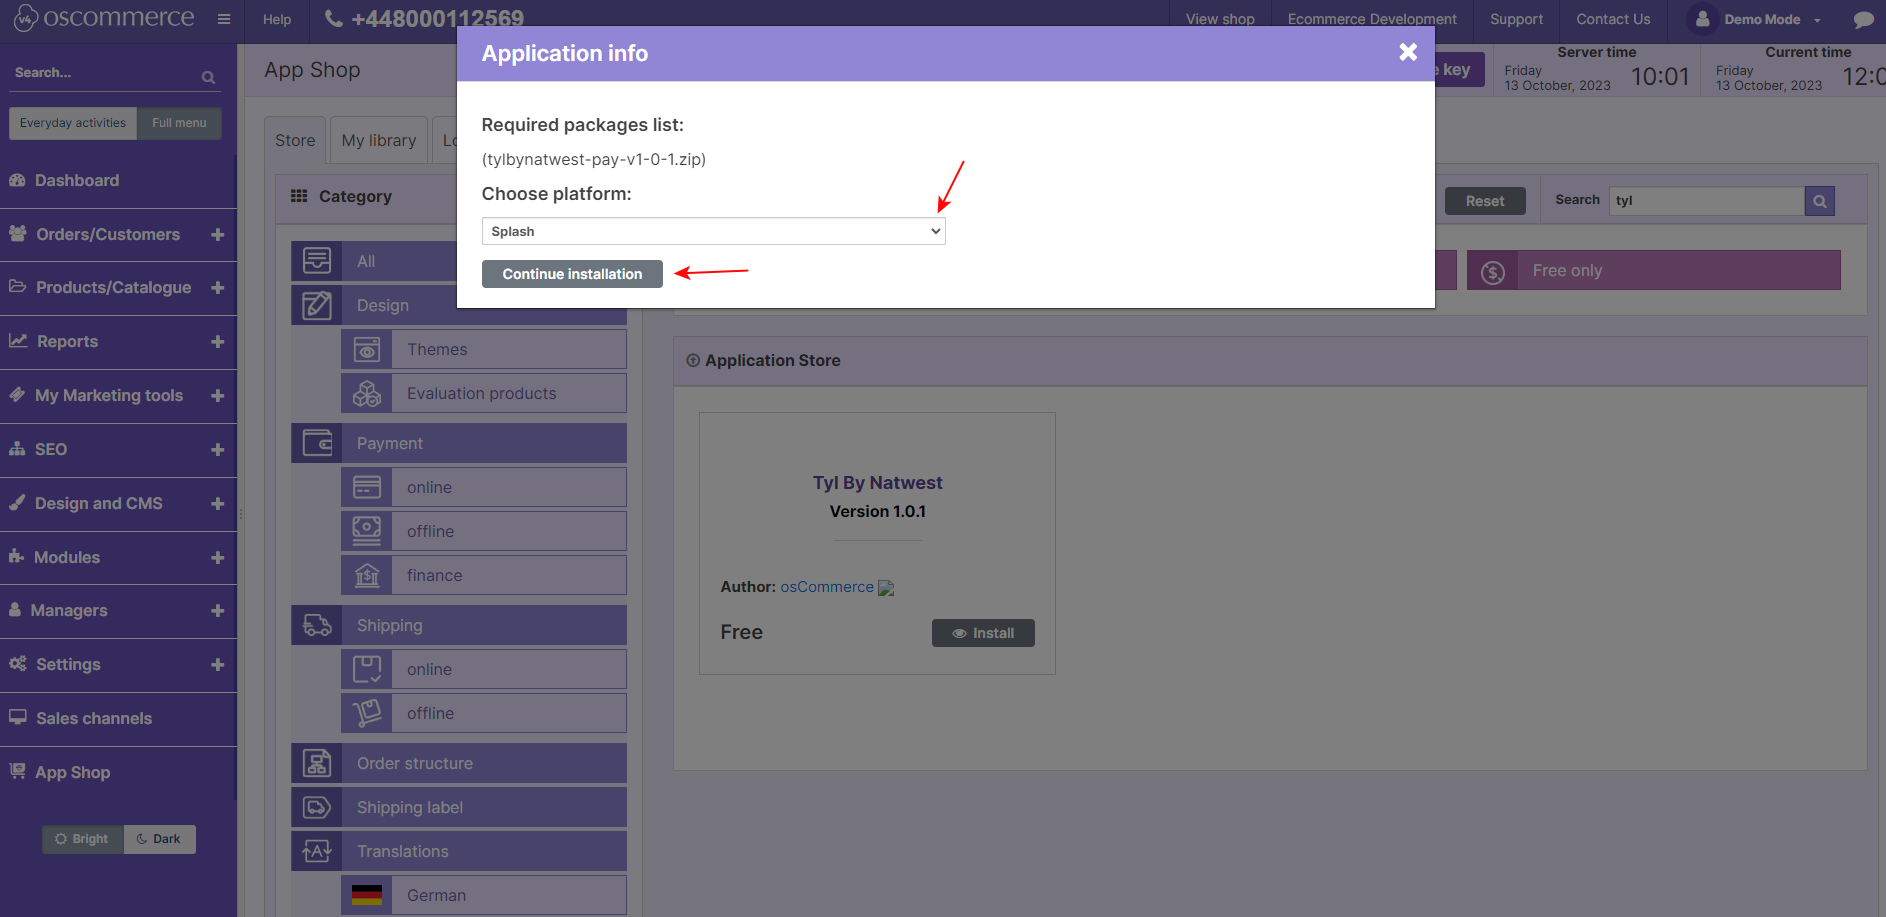Install the Tyl By Natwest app
Screen dimensions: 1886x917
pyautogui.click(x=983, y=633)
